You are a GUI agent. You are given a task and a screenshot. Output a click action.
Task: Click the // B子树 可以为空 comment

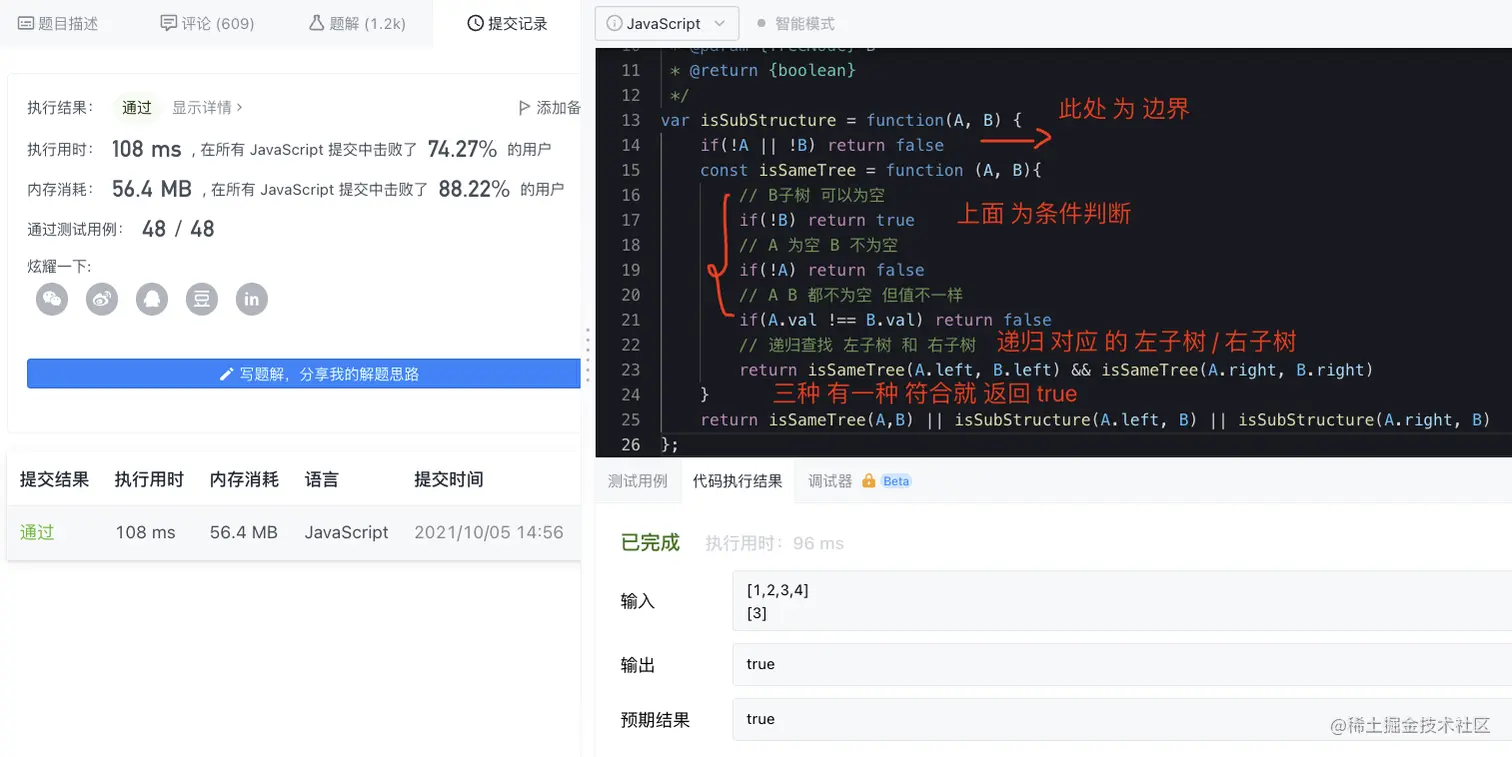tap(812, 195)
